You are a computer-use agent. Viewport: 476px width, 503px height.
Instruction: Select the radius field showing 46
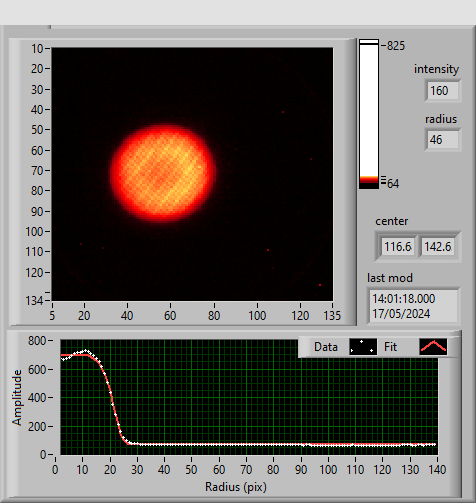443,140
